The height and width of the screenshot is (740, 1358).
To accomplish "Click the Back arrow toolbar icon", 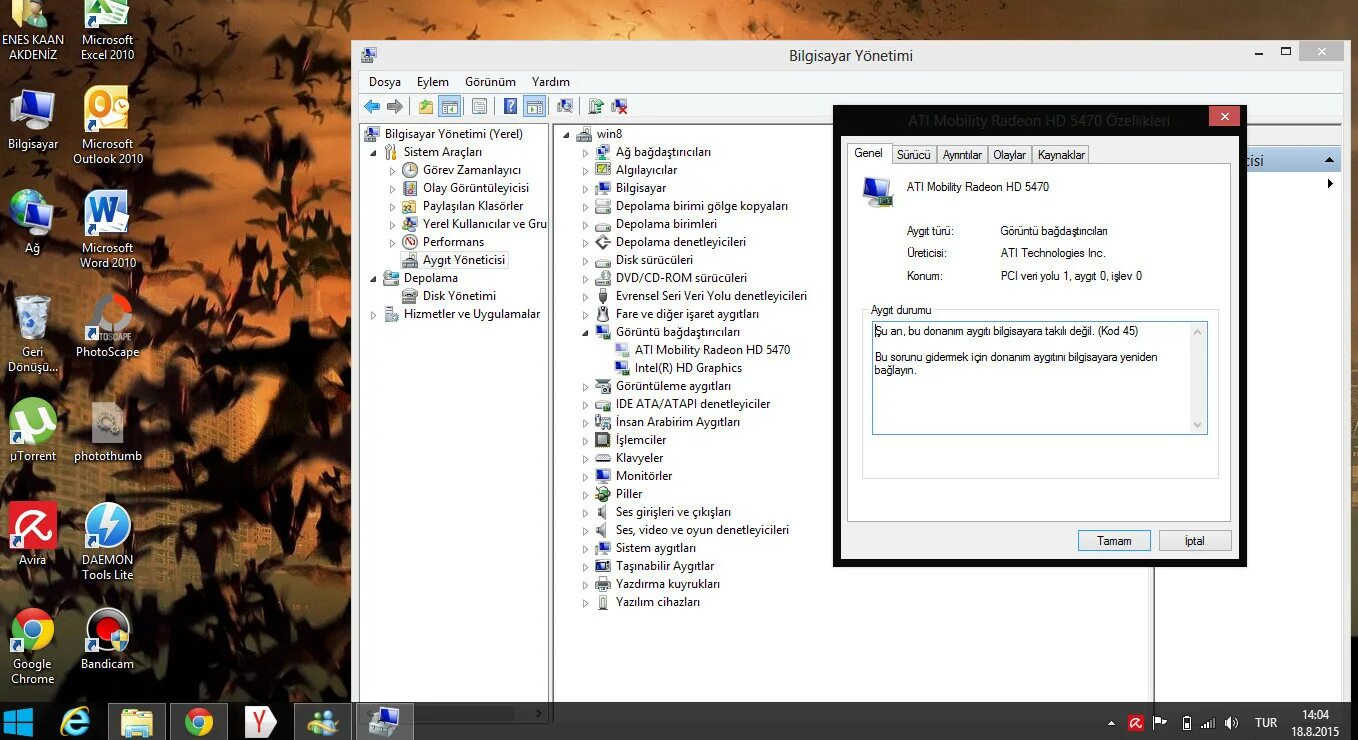I will coord(372,107).
